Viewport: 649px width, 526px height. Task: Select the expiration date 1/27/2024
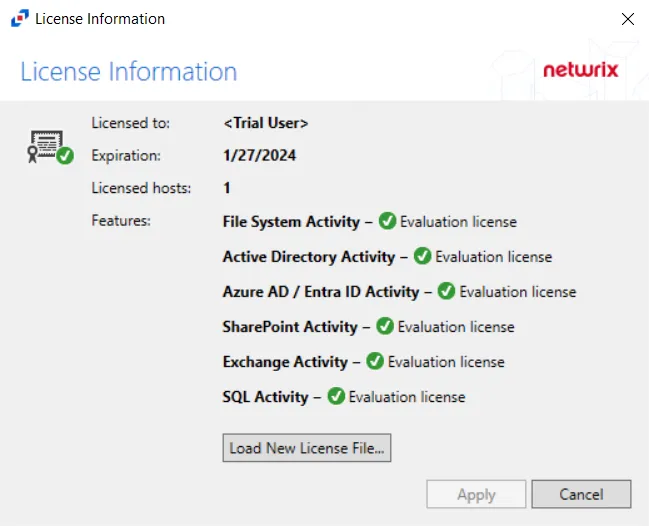pos(260,156)
